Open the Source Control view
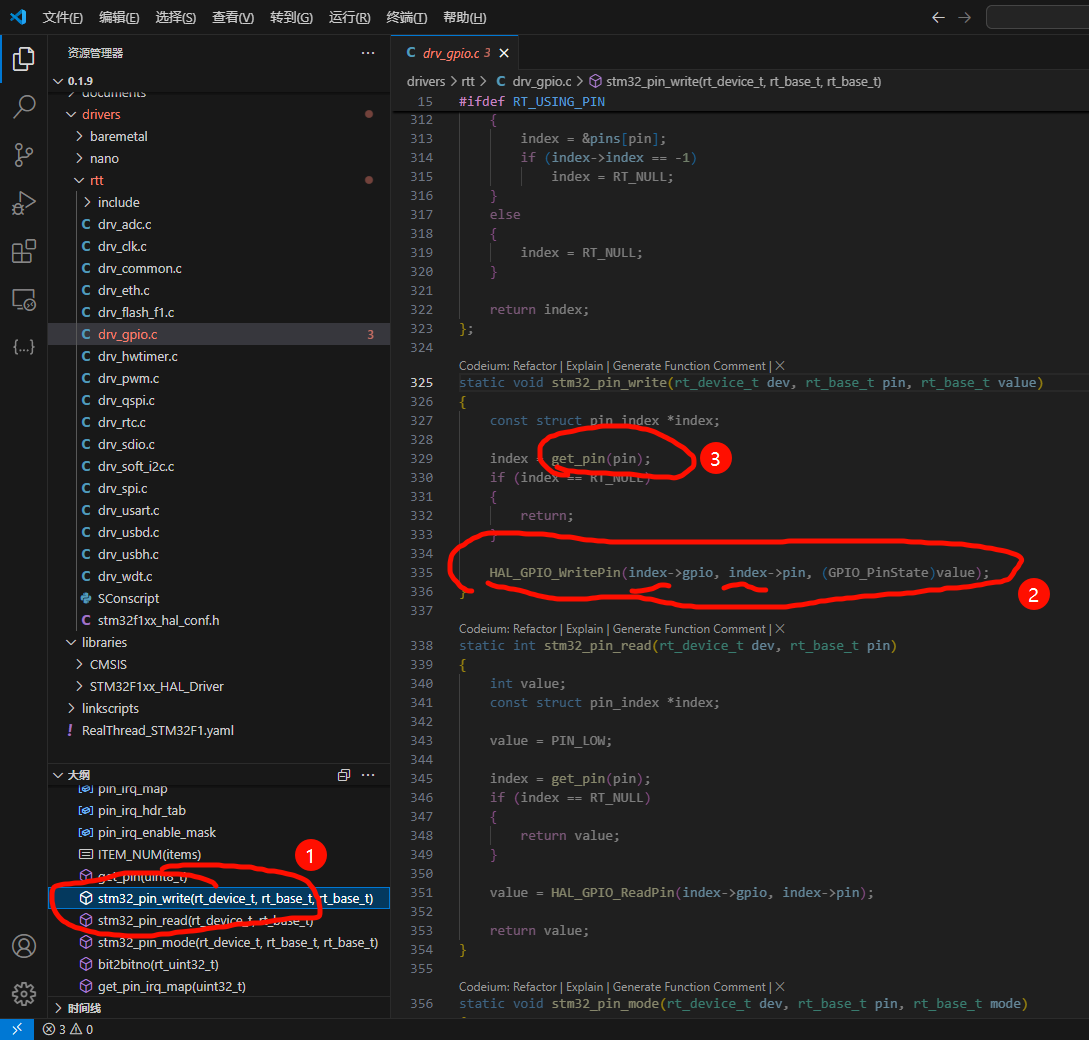Screen dimensions: 1089x1040 coord(24,155)
